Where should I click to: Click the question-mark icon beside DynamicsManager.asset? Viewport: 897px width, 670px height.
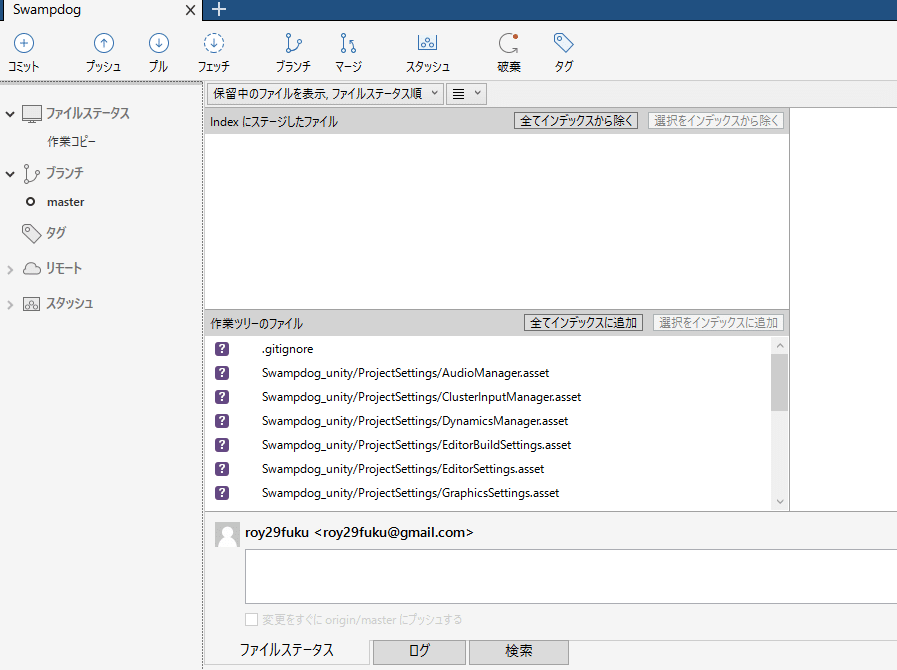222,421
